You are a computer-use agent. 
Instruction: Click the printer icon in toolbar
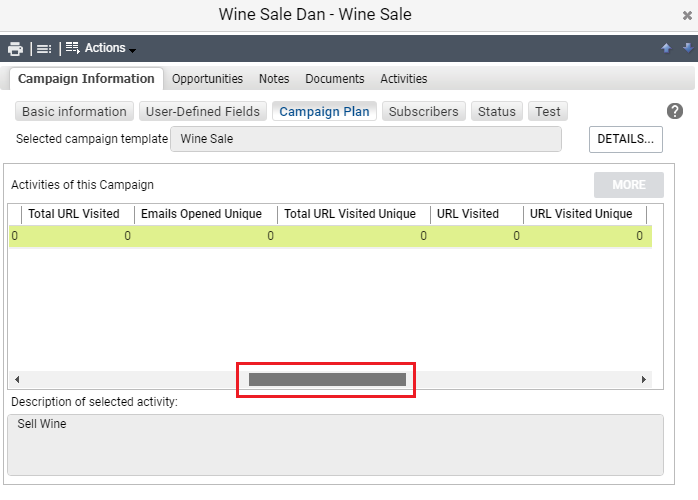pyautogui.click(x=15, y=48)
